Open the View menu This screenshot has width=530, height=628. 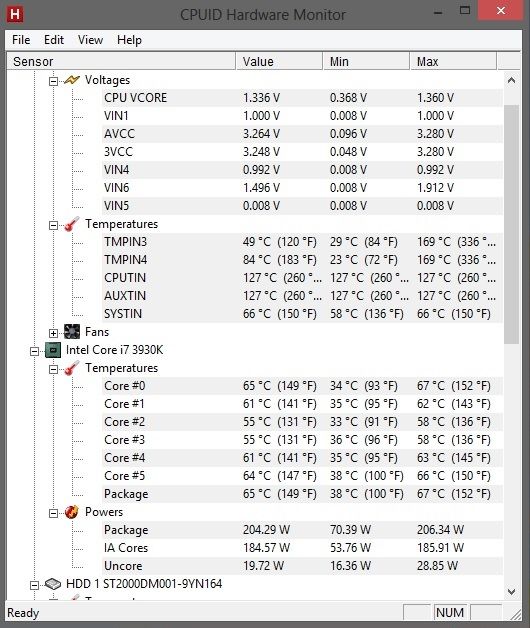coord(90,40)
